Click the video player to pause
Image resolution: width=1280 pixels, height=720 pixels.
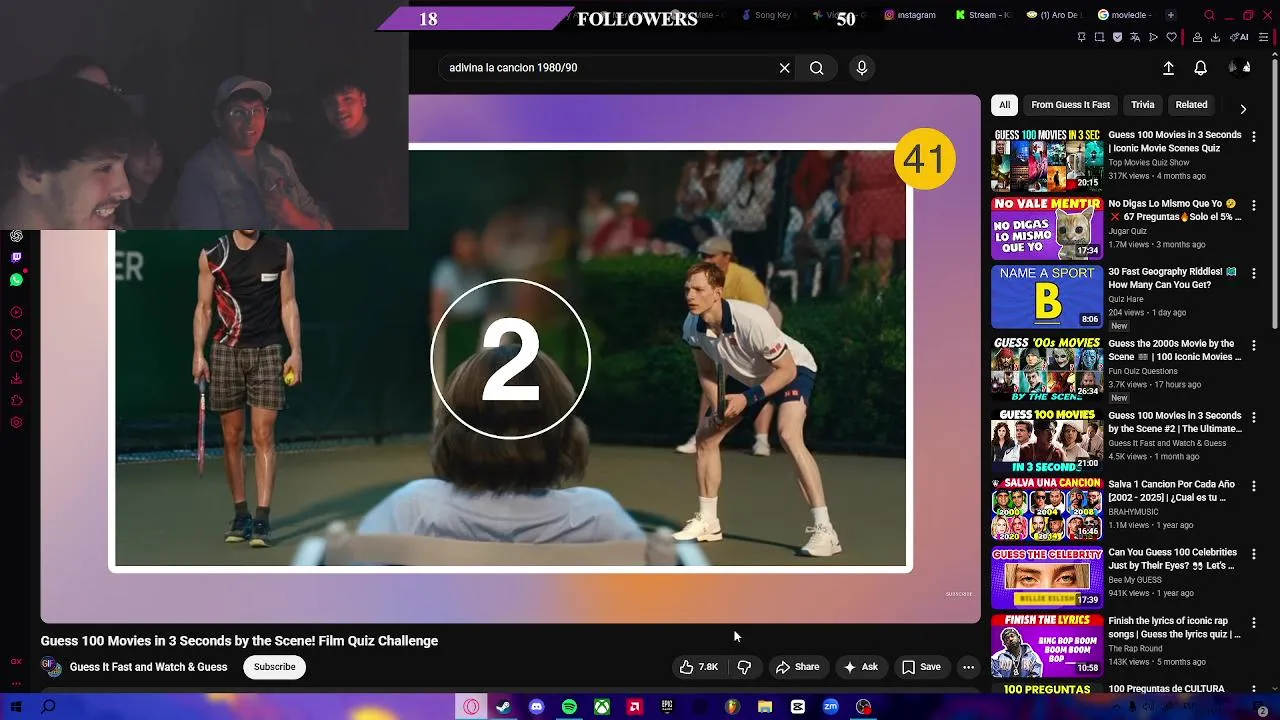coord(510,359)
